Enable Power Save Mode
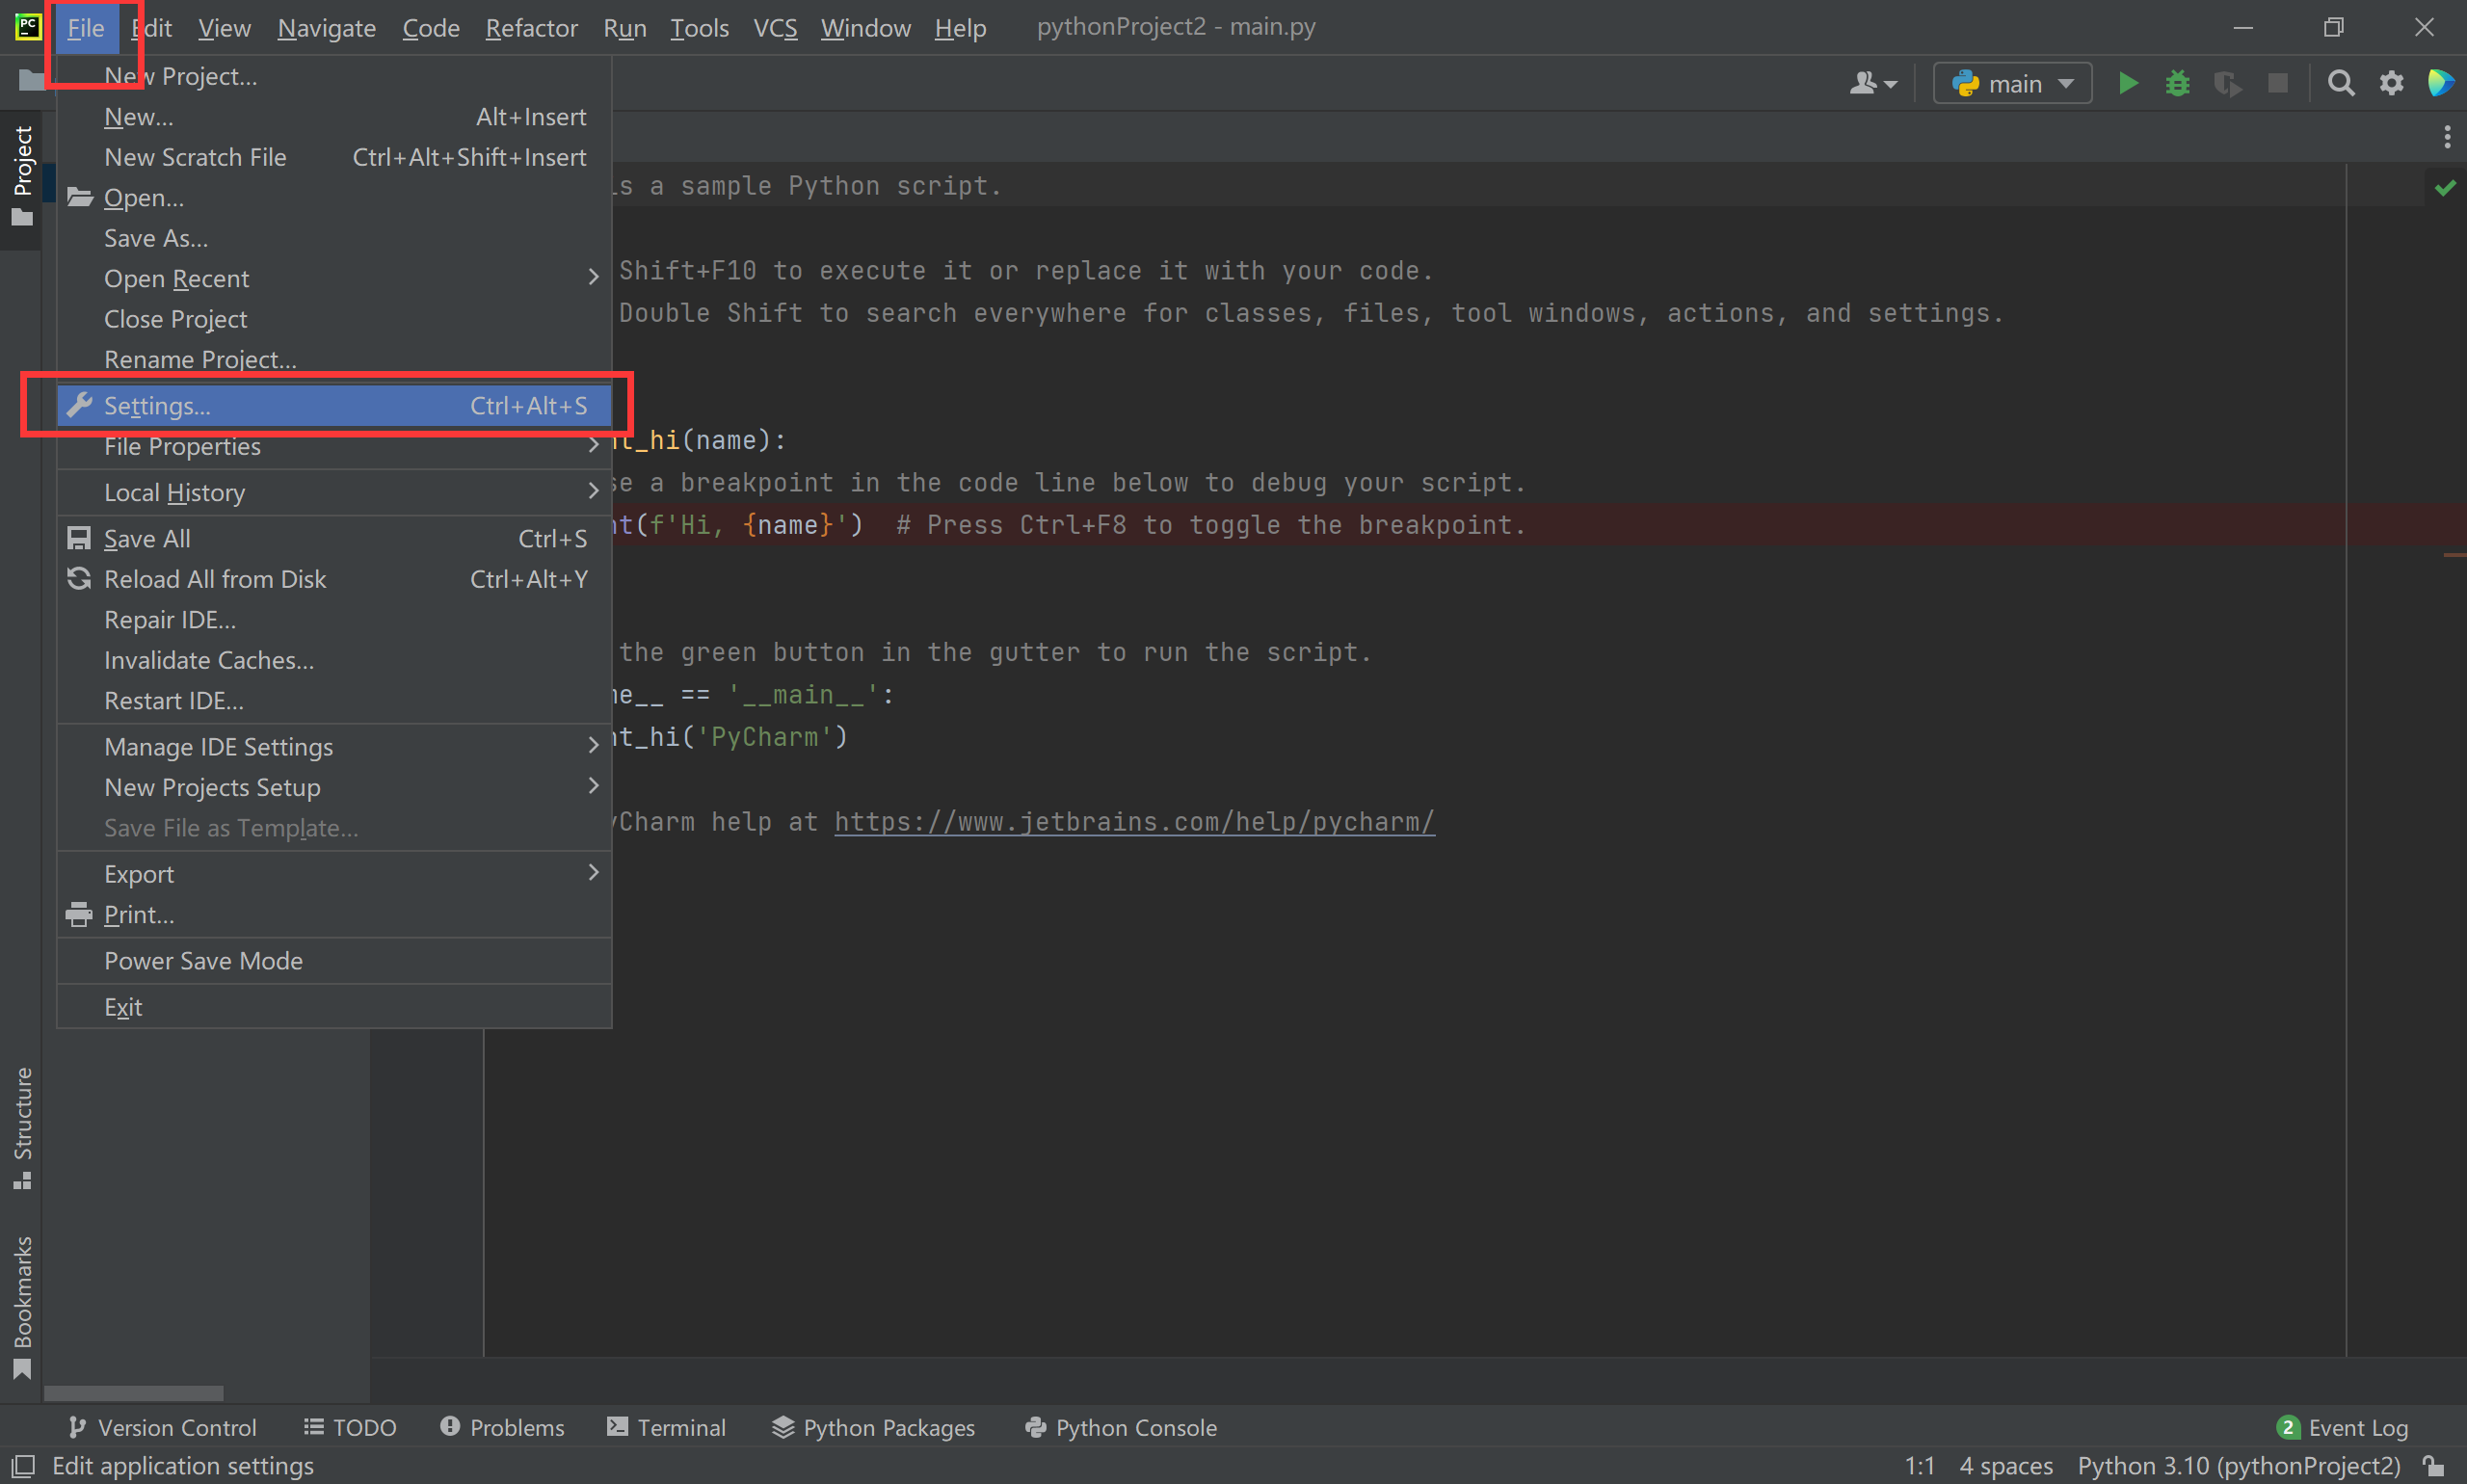 (x=203, y=960)
